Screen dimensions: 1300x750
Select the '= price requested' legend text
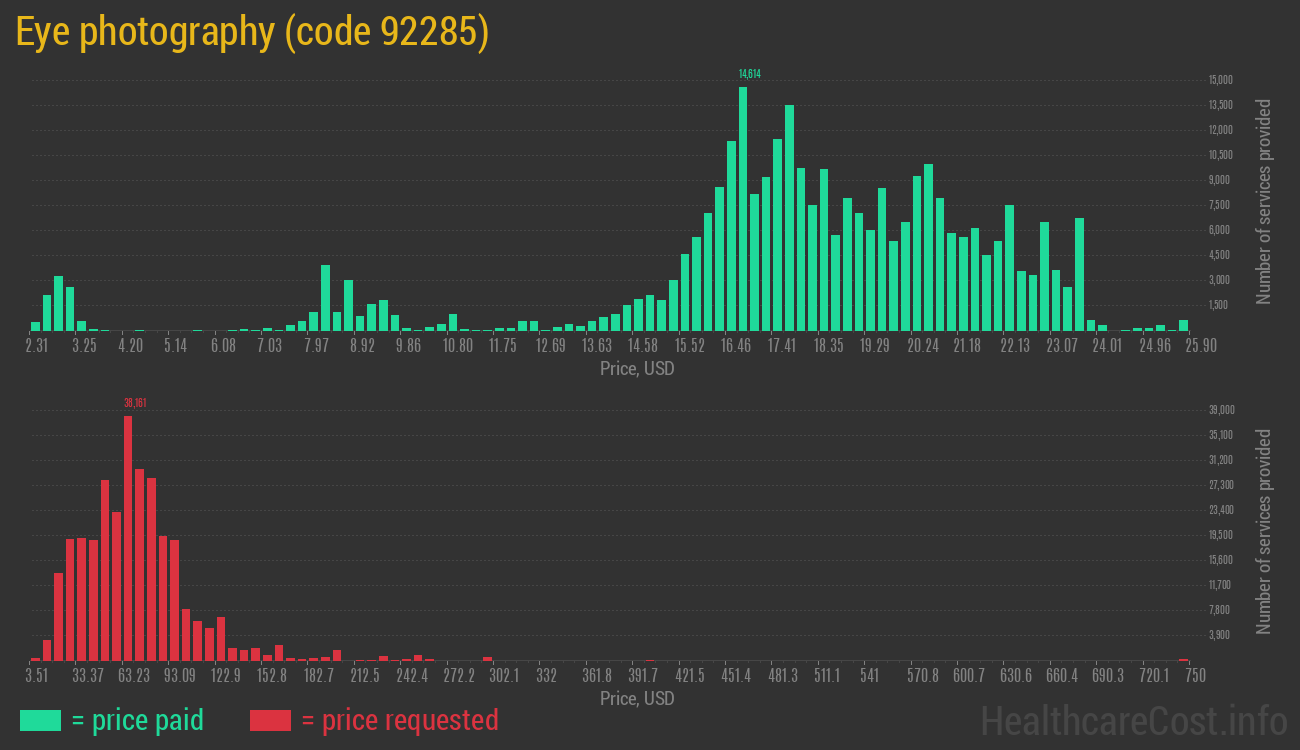coord(399,720)
